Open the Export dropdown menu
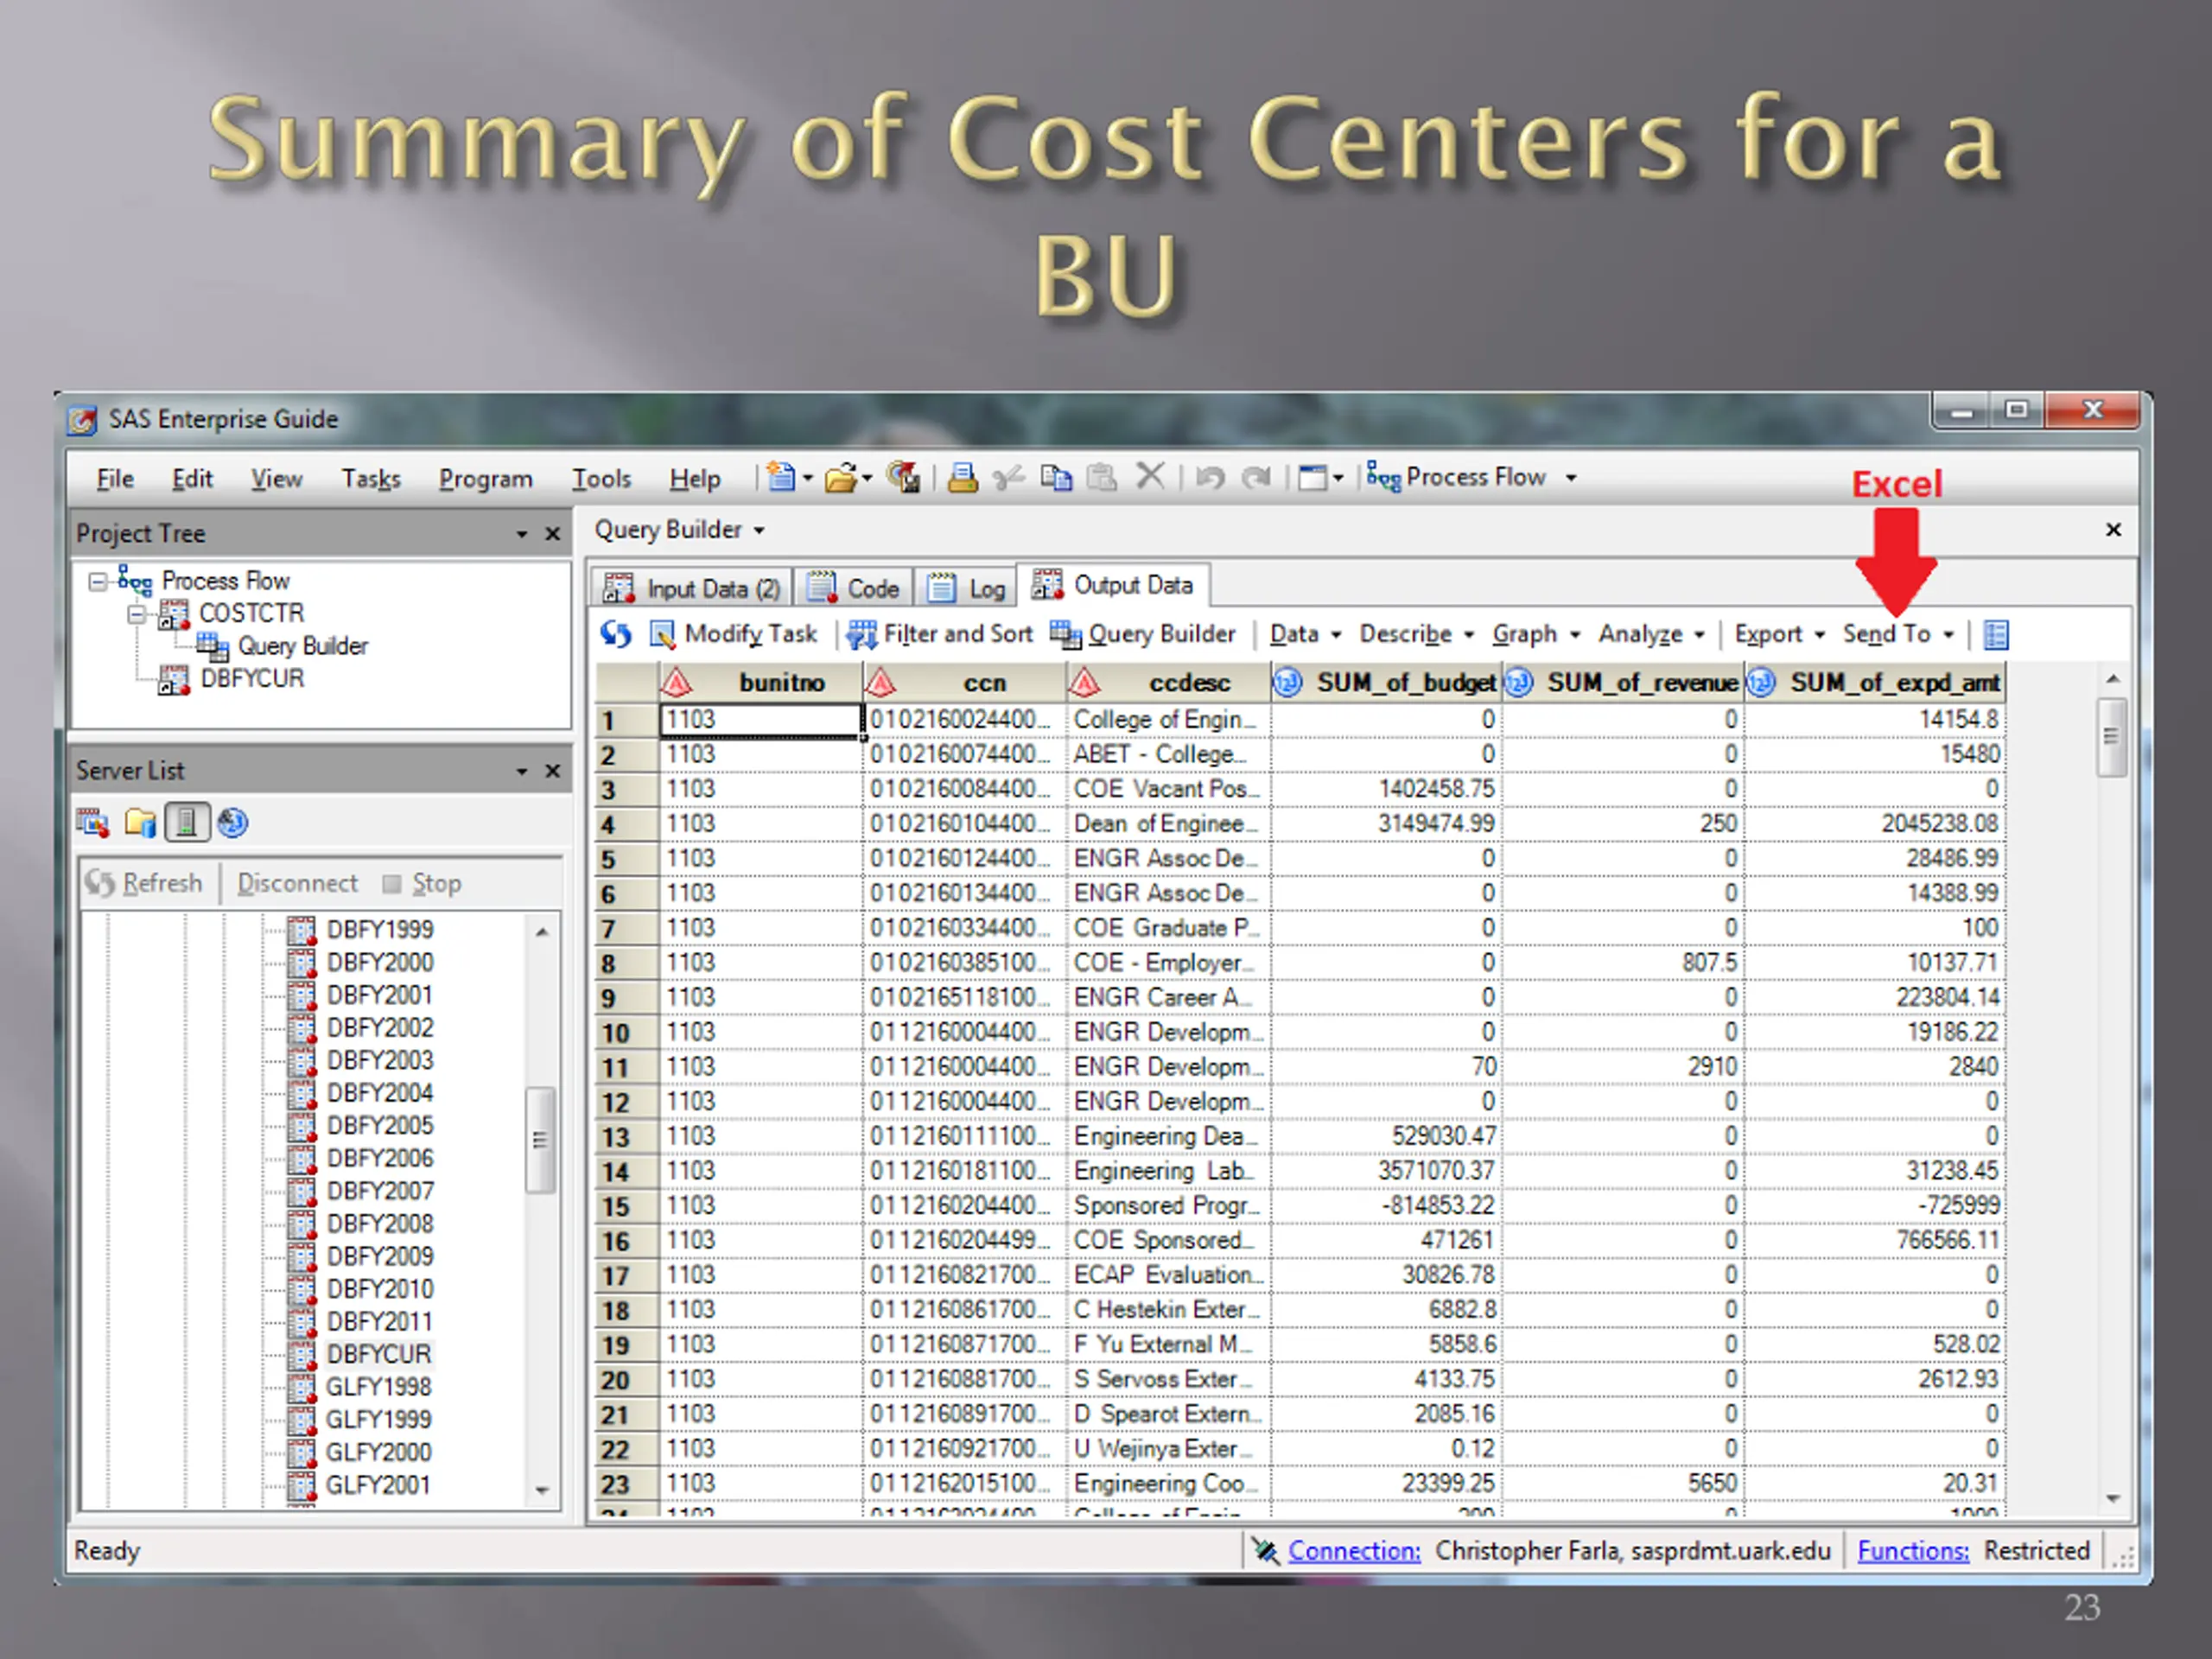Viewport: 2212px width, 1659px height. (x=1779, y=634)
